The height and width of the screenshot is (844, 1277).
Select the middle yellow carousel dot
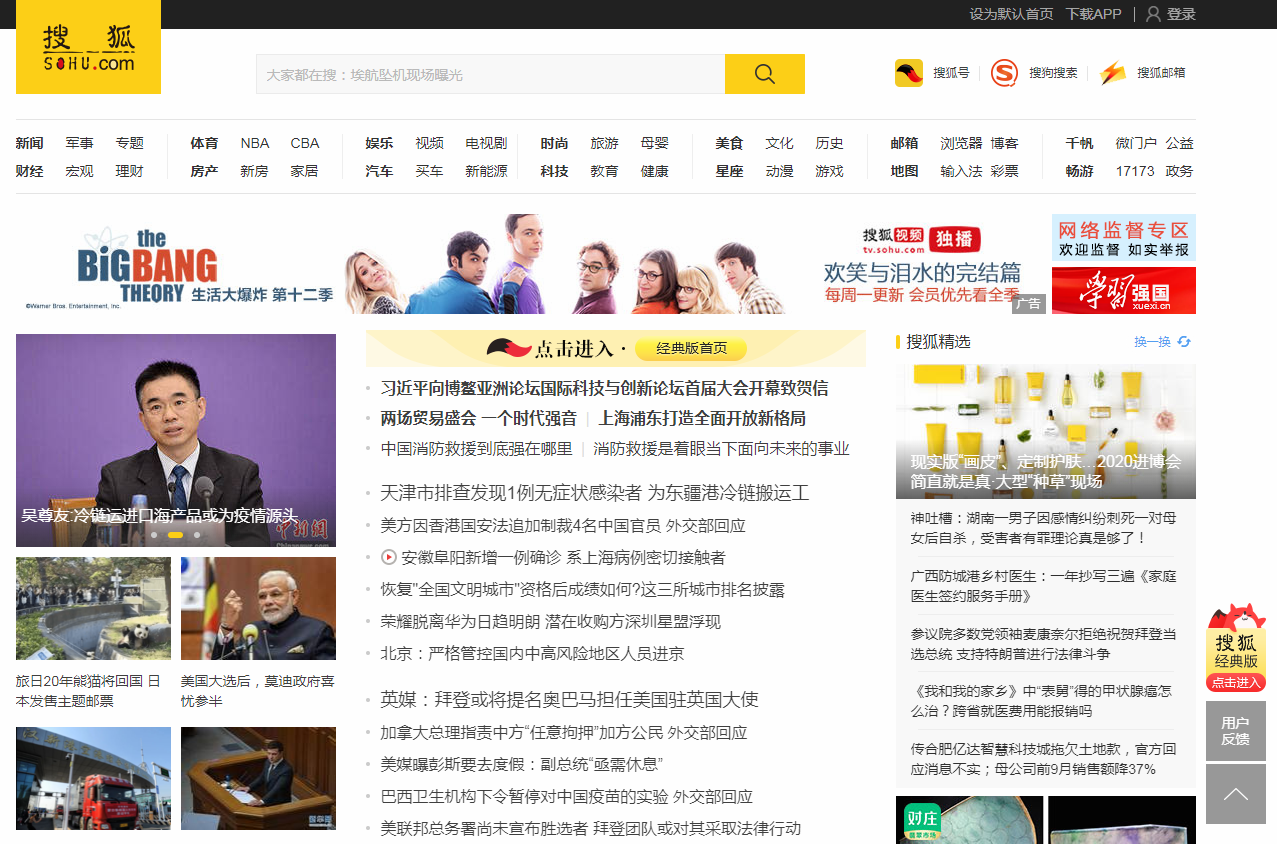pos(175,535)
